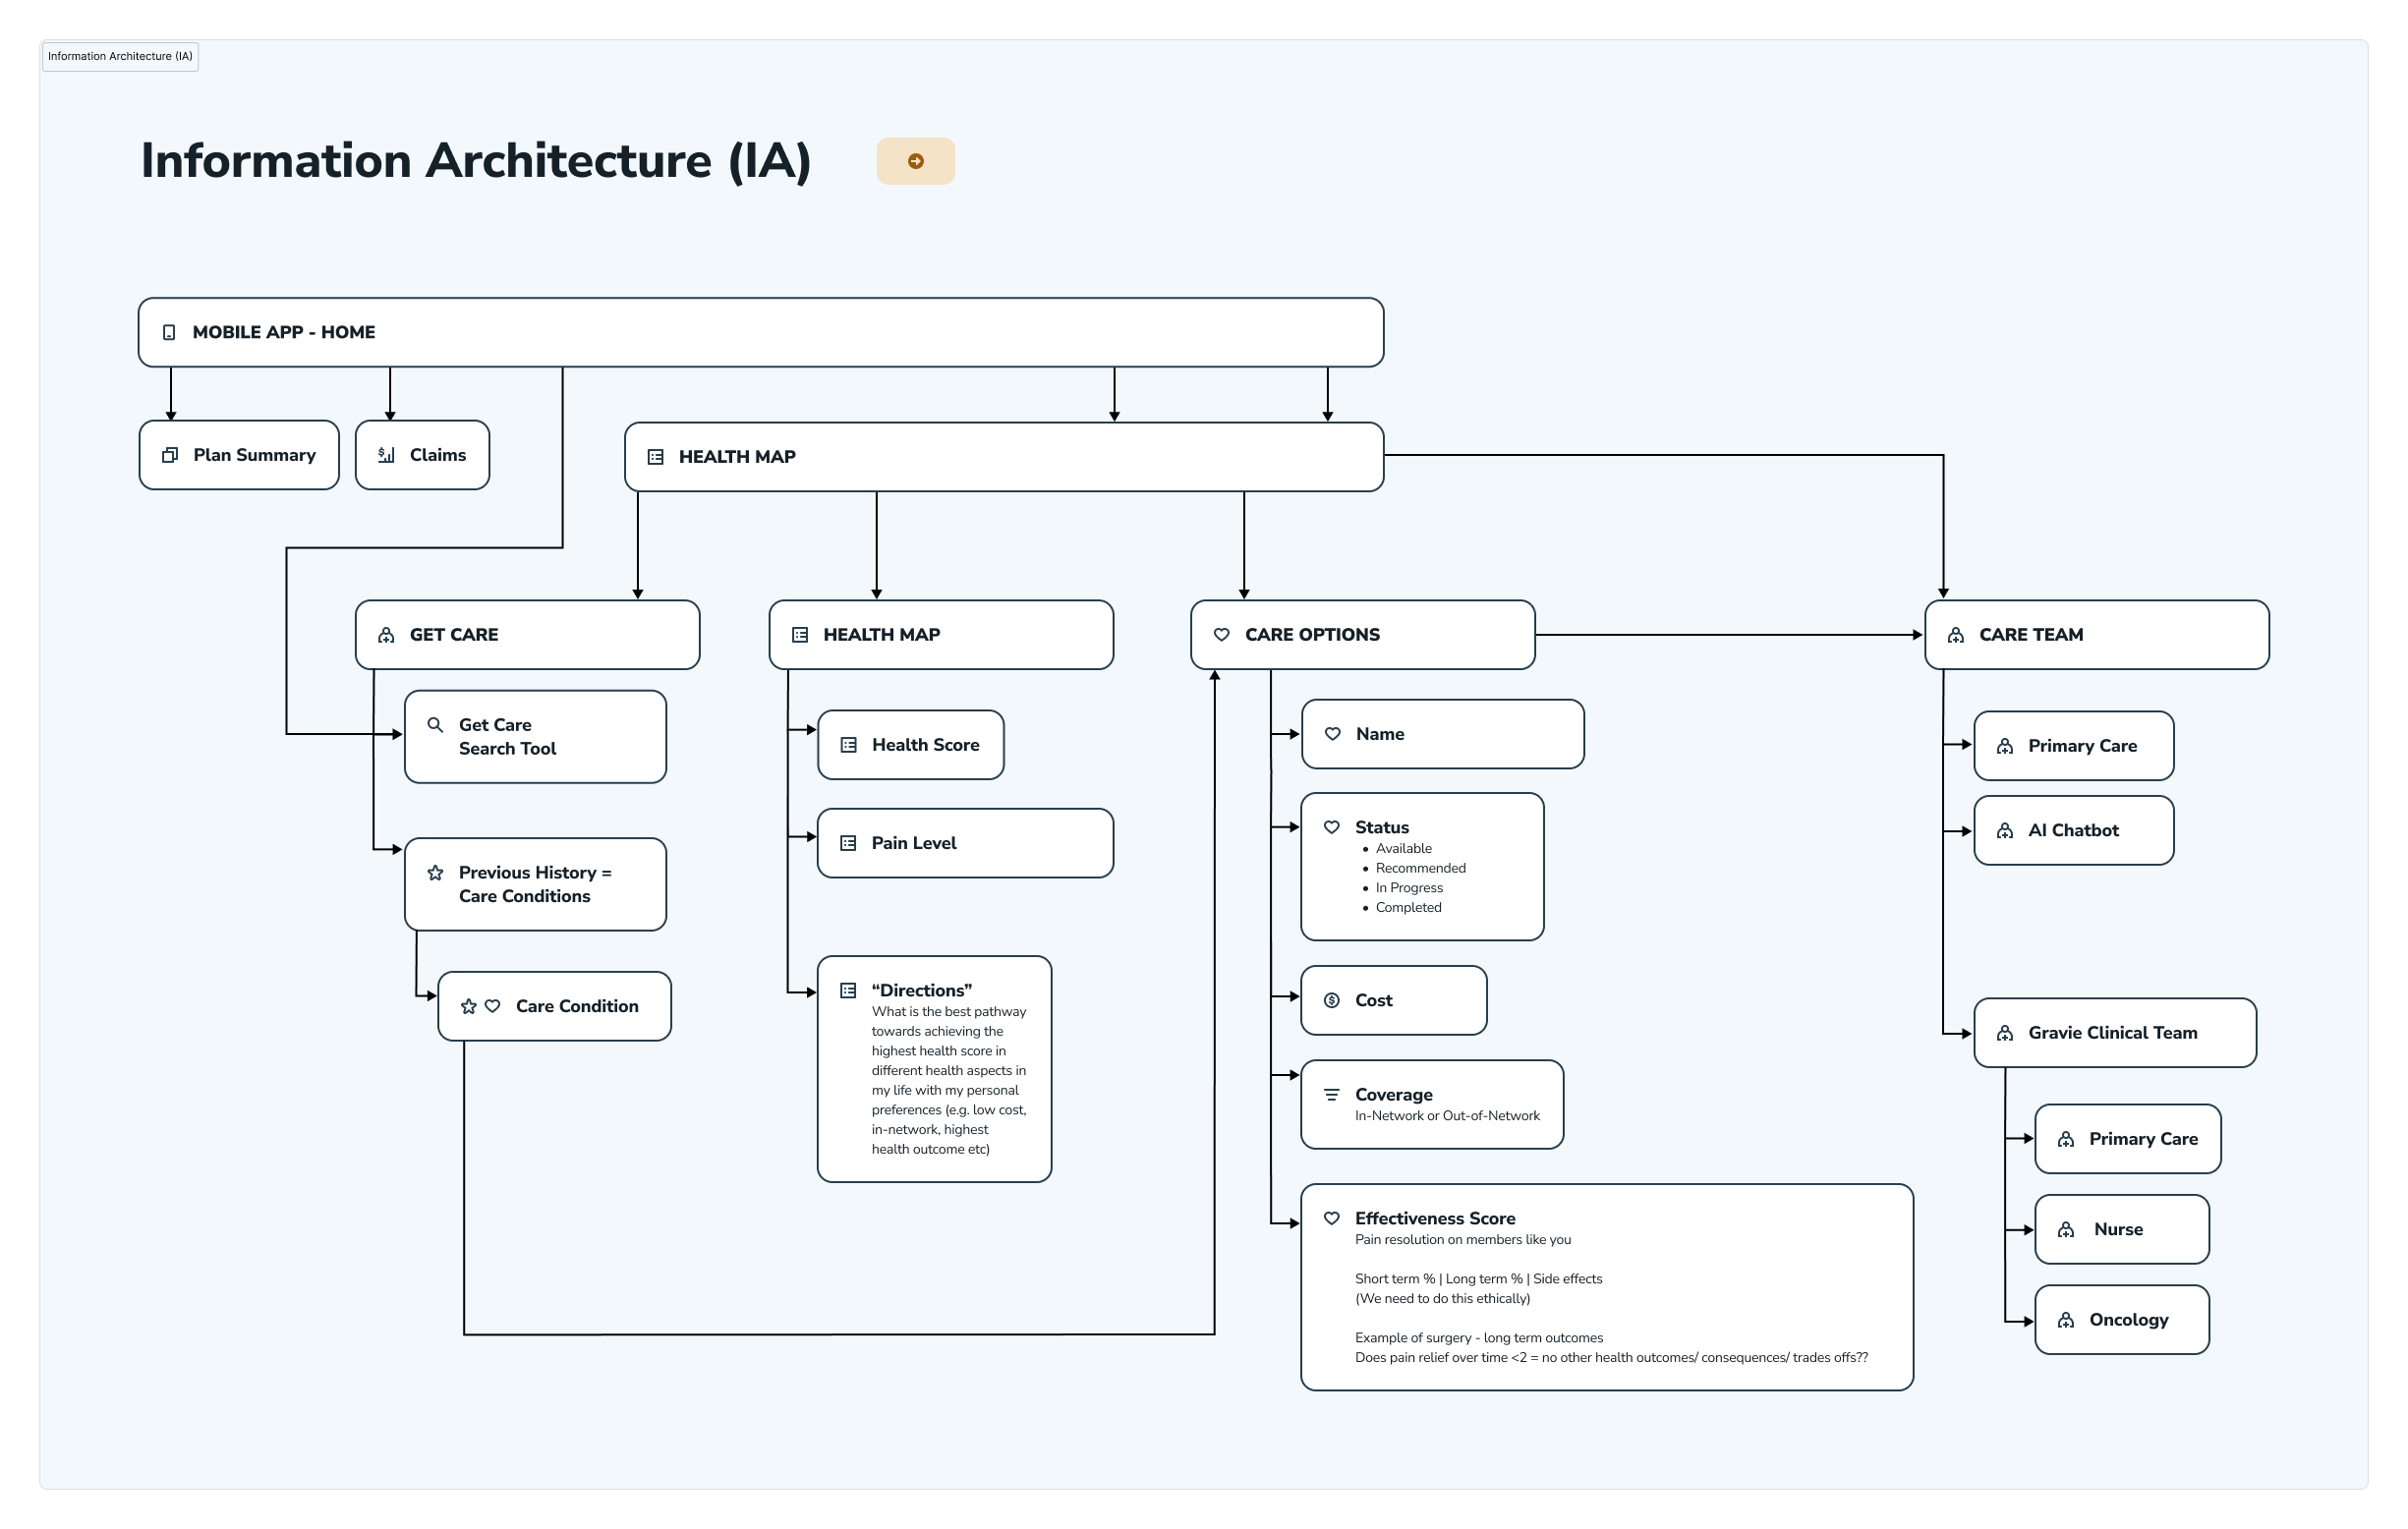
Task: Select the CARE TEAM heading text
Action: tap(2031, 635)
